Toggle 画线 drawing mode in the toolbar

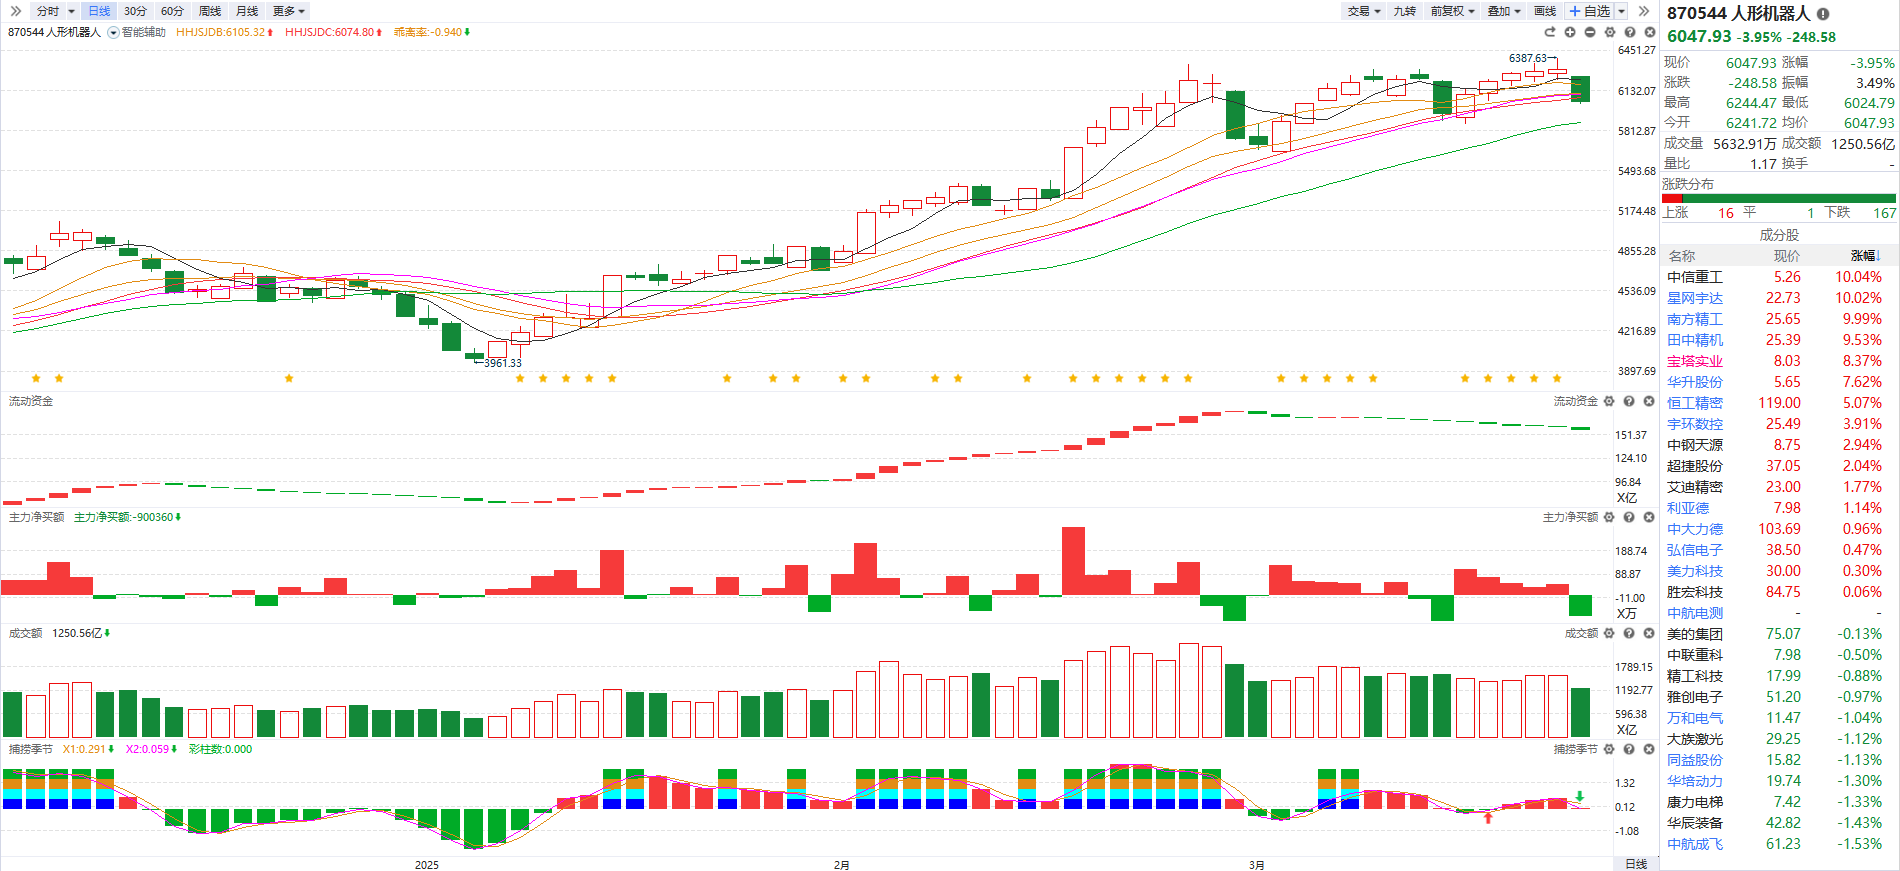1545,11
